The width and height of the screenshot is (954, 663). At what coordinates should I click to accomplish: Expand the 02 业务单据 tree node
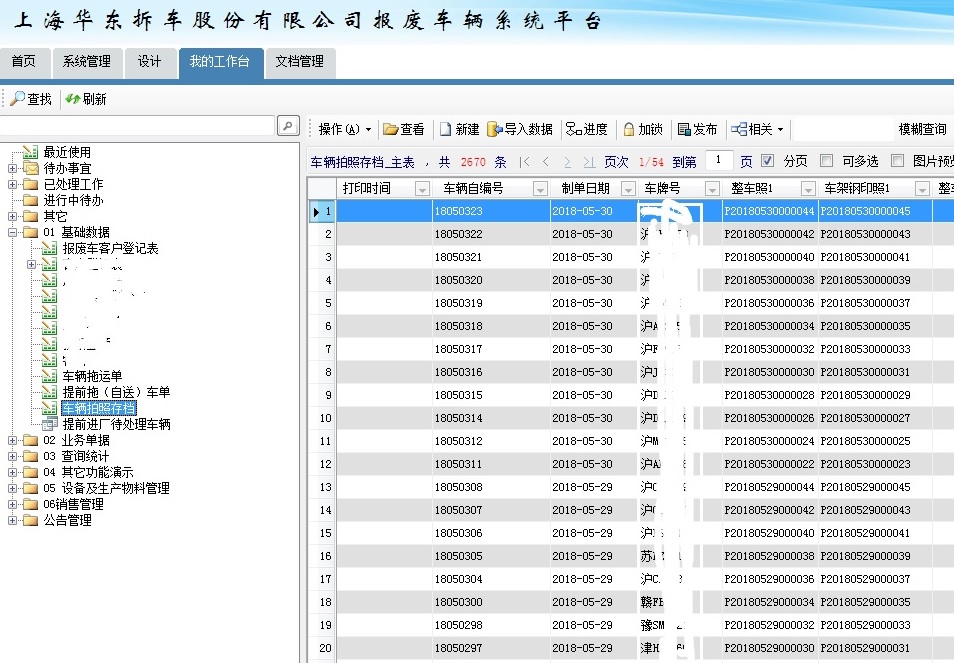pyautogui.click(x=12, y=440)
